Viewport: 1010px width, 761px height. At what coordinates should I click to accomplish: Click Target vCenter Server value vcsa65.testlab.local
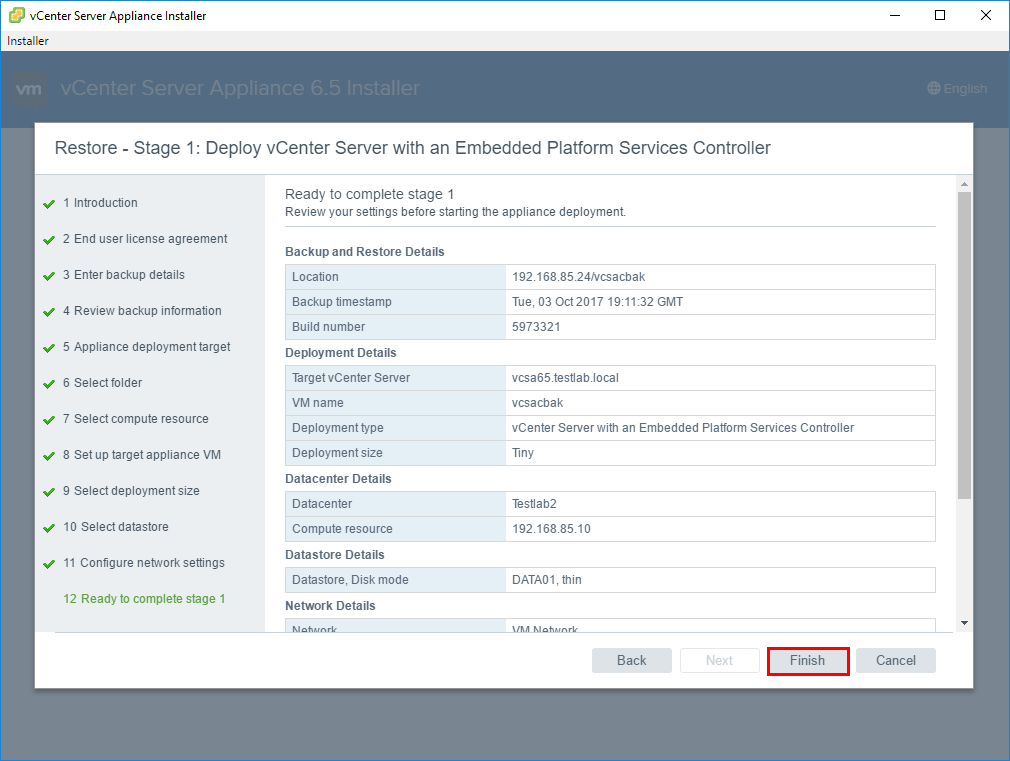coord(565,378)
